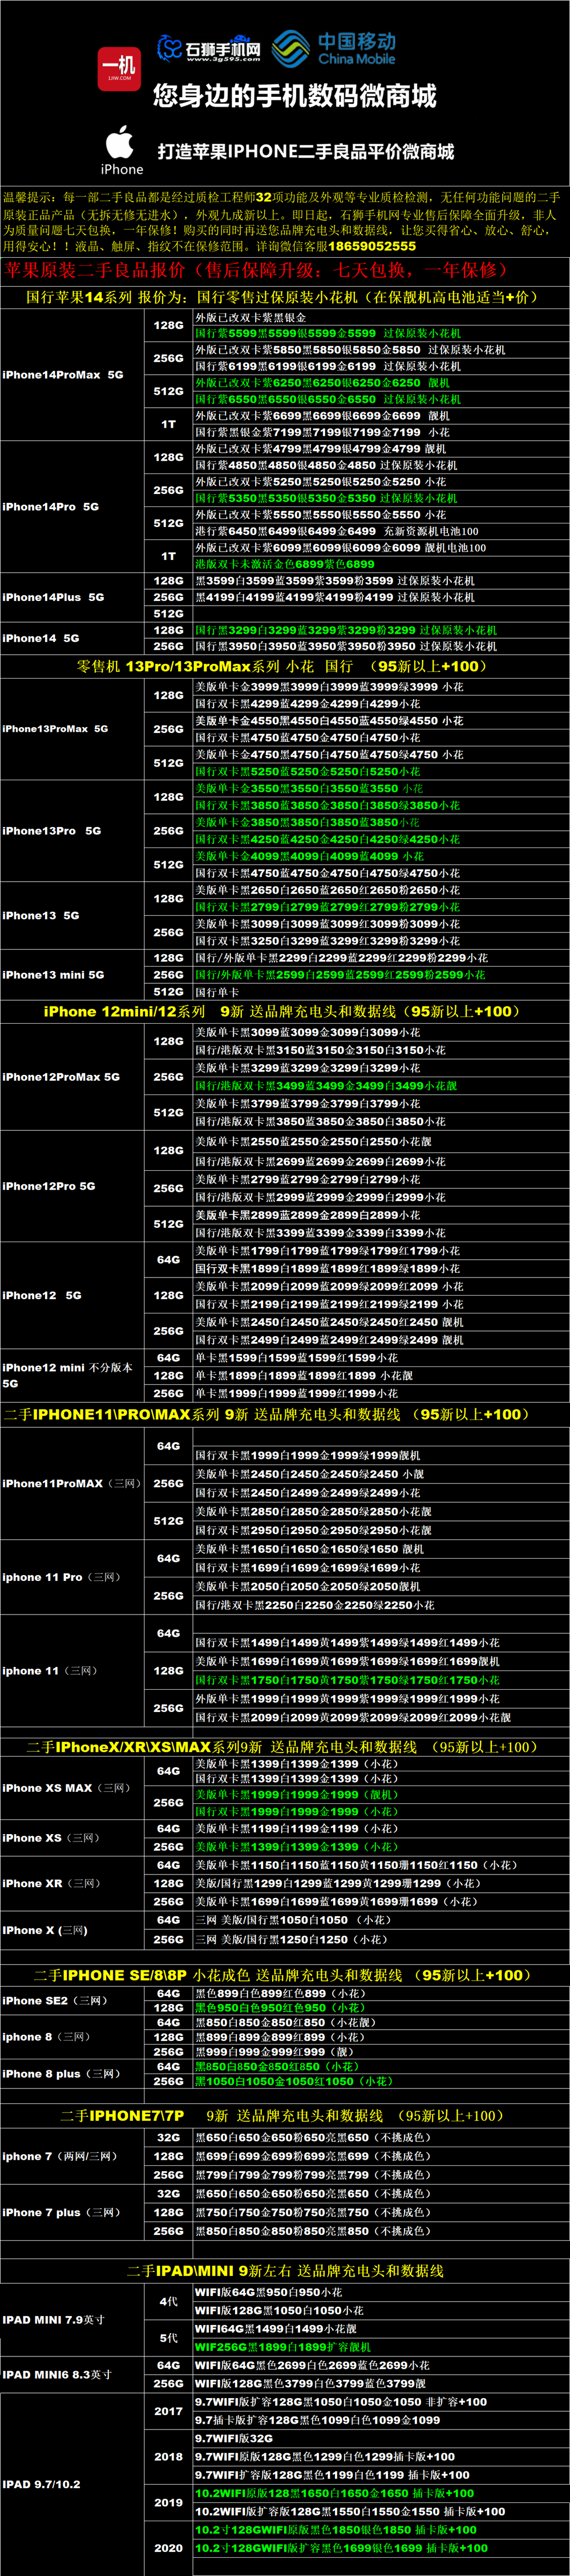This screenshot has height=2576, width=570.
Task: Select the iPhone12ProMax 5G model label
Action: [x=61, y=1077]
